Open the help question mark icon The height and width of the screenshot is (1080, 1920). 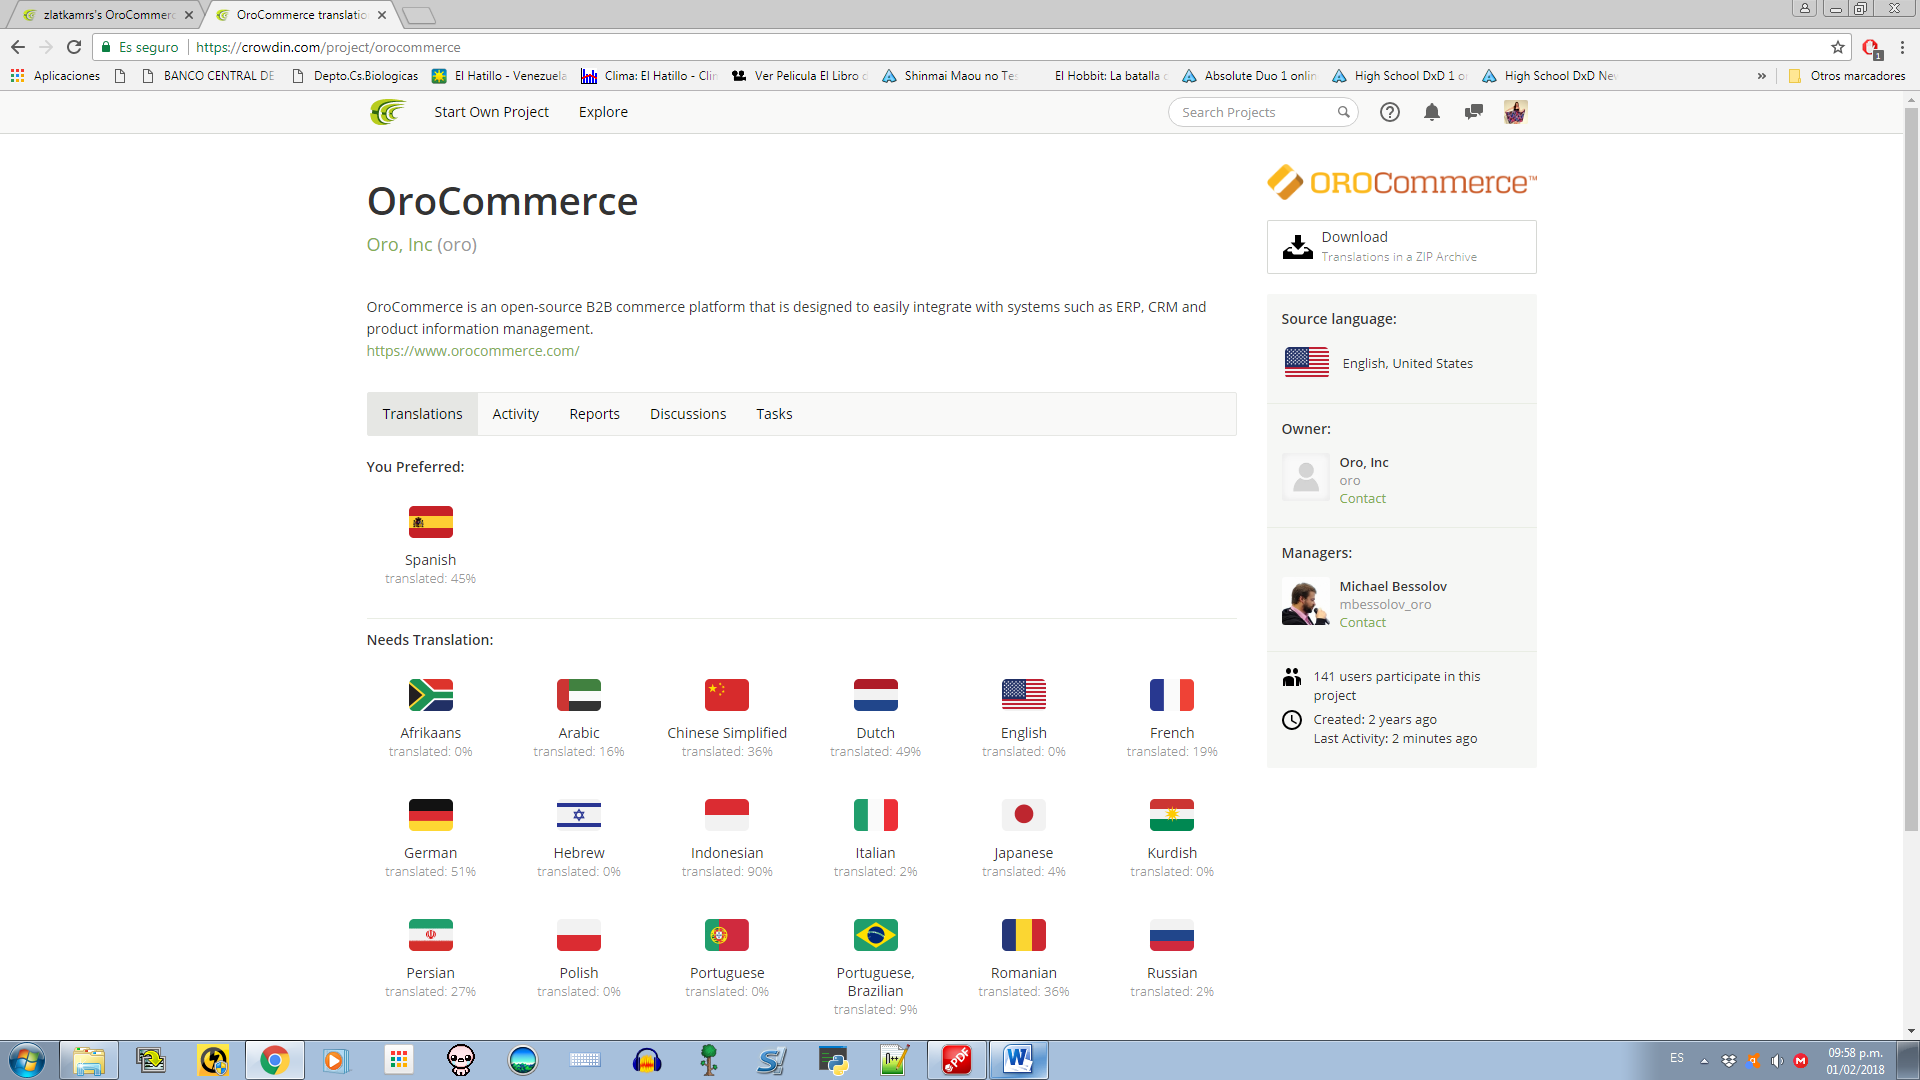1390,112
